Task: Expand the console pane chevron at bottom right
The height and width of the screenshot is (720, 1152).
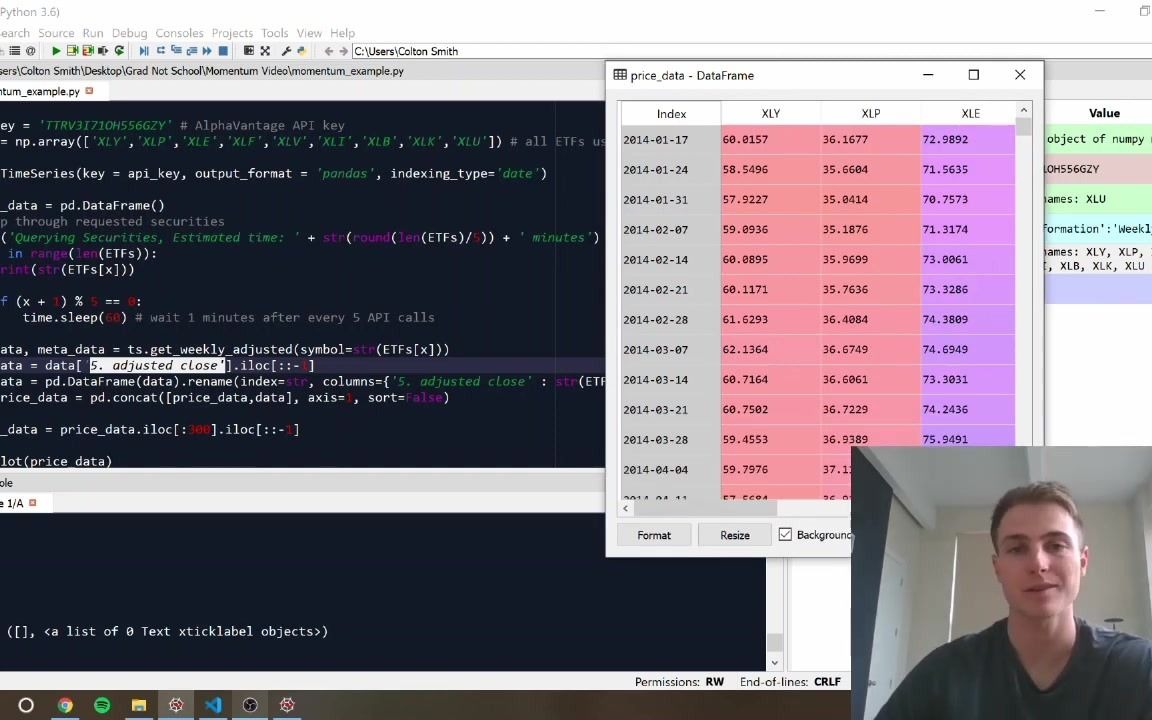Action: coord(774,662)
